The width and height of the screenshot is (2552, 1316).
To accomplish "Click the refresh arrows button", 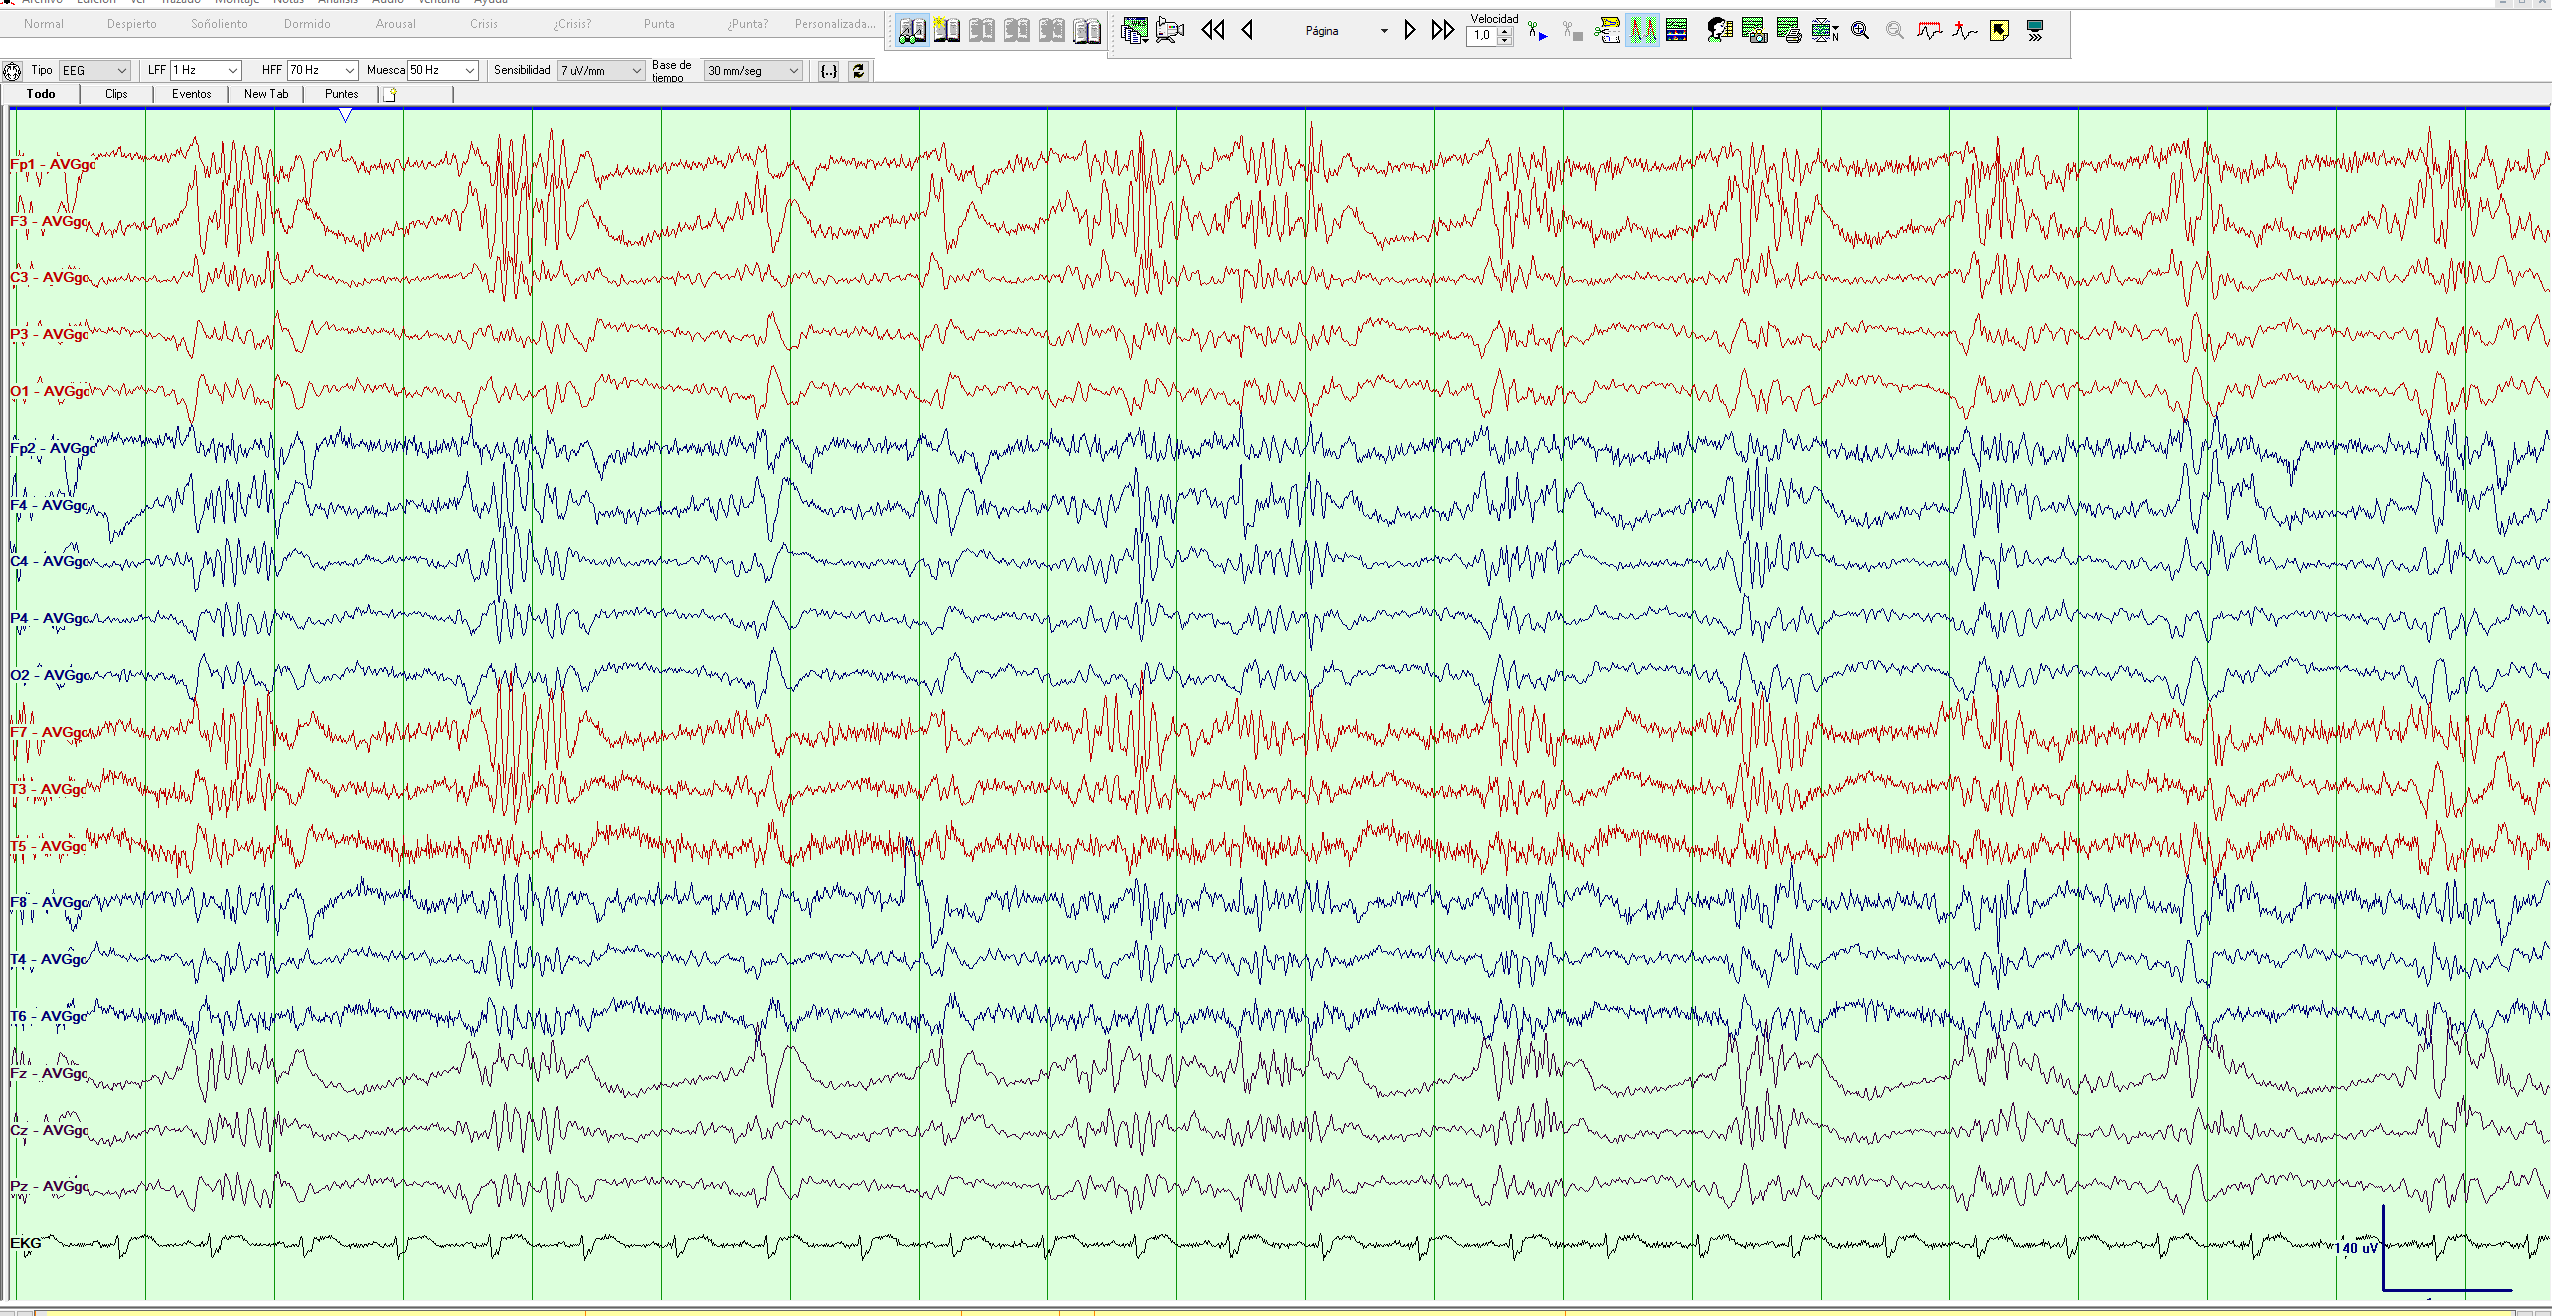I will pos(858,71).
